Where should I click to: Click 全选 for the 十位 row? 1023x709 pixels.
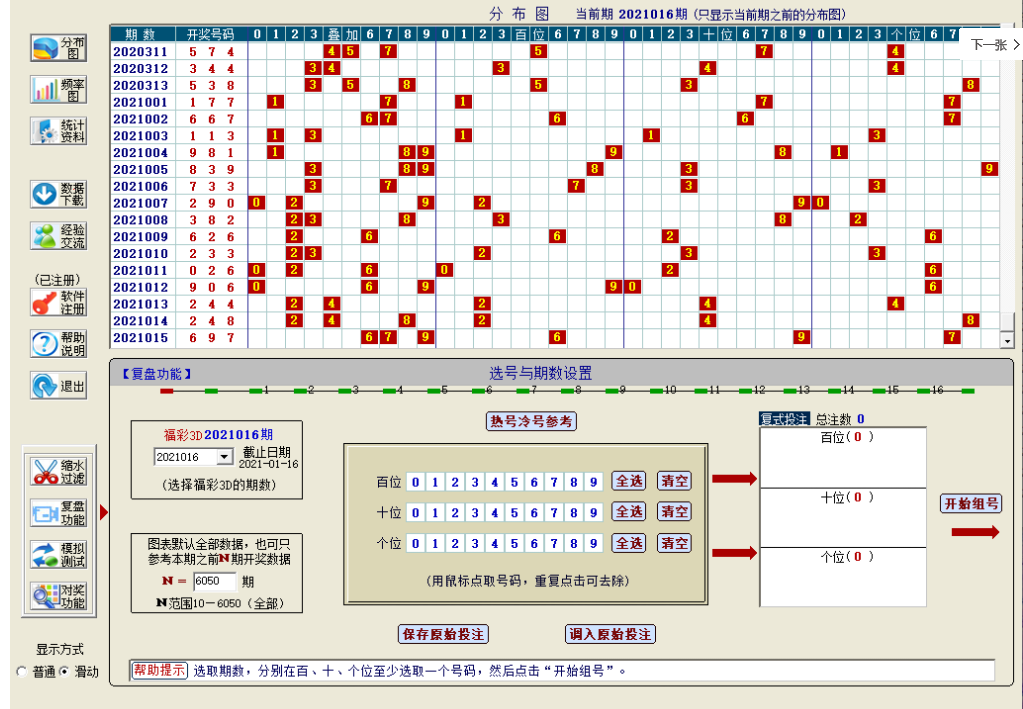pos(629,512)
